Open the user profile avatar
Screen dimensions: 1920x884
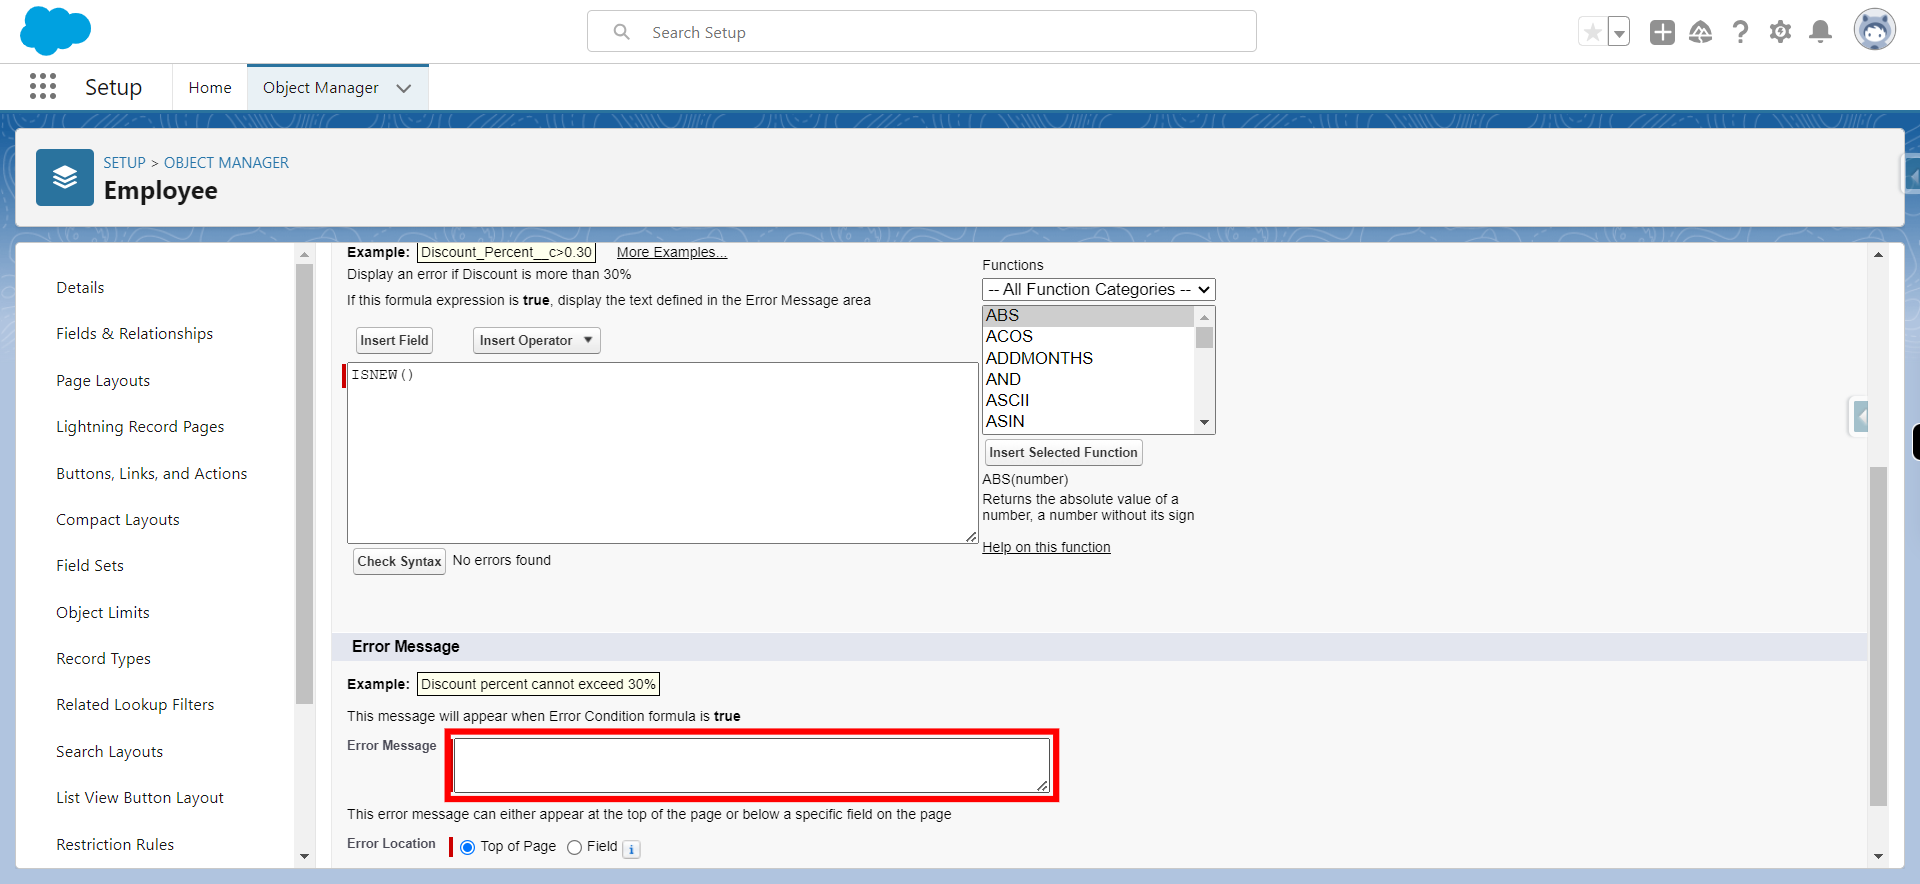pyautogui.click(x=1874, y=30)
